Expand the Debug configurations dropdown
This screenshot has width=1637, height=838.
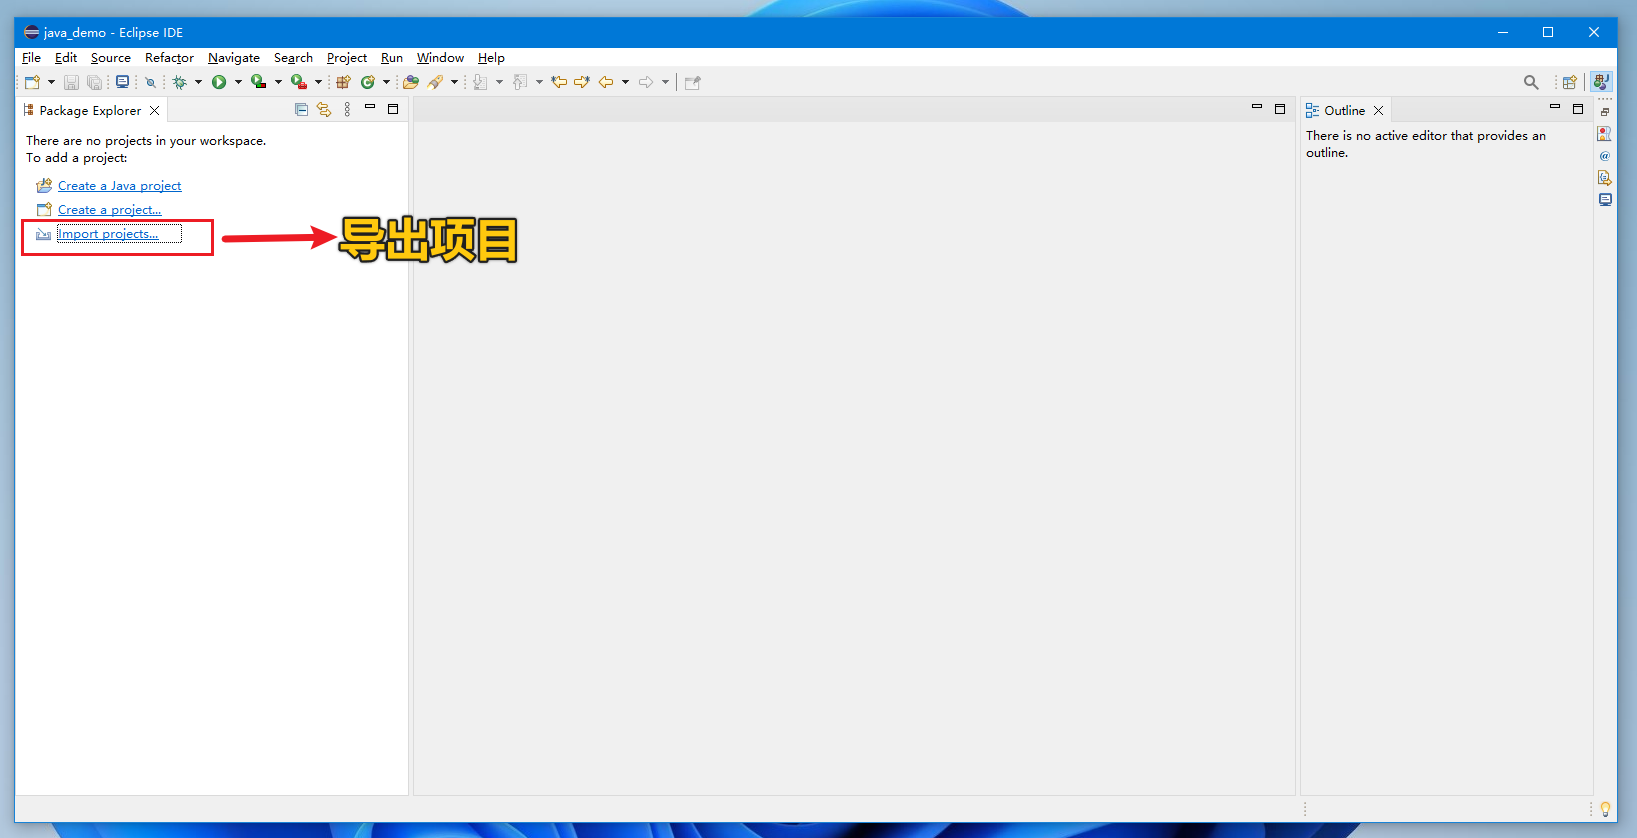pos(198,82)
